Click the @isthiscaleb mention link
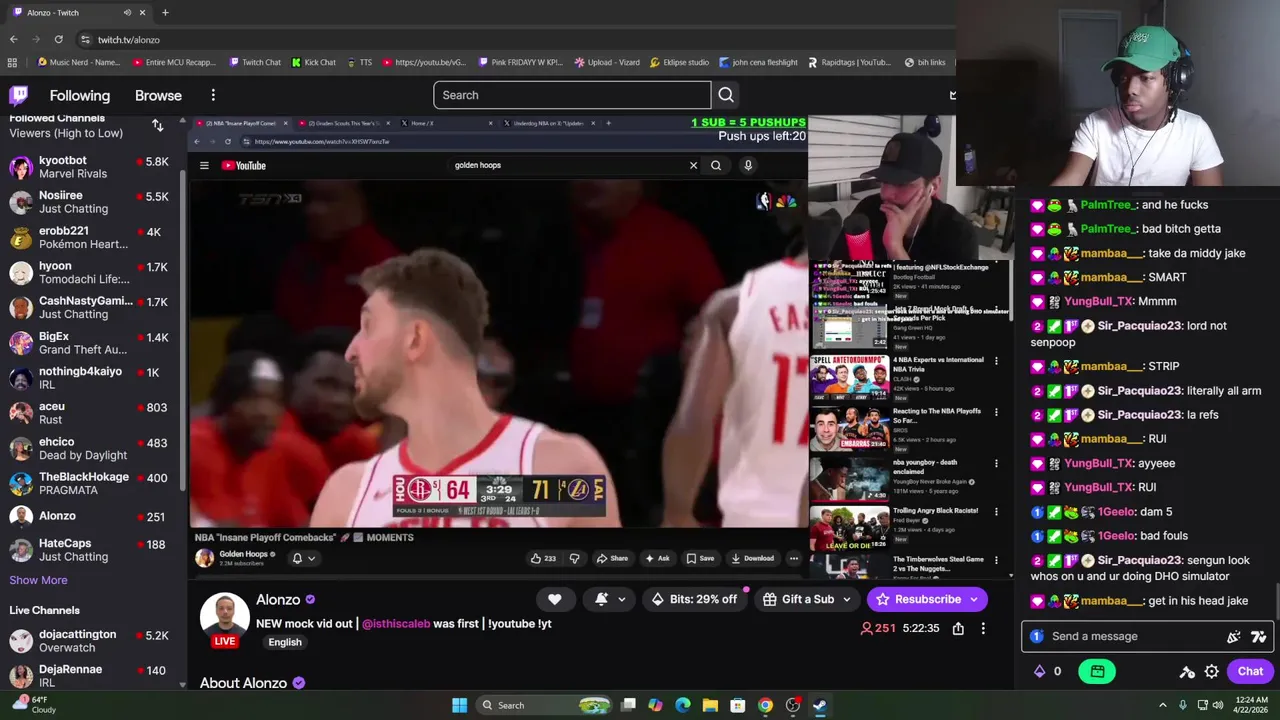1280x720 pixels. pos(396,623)
